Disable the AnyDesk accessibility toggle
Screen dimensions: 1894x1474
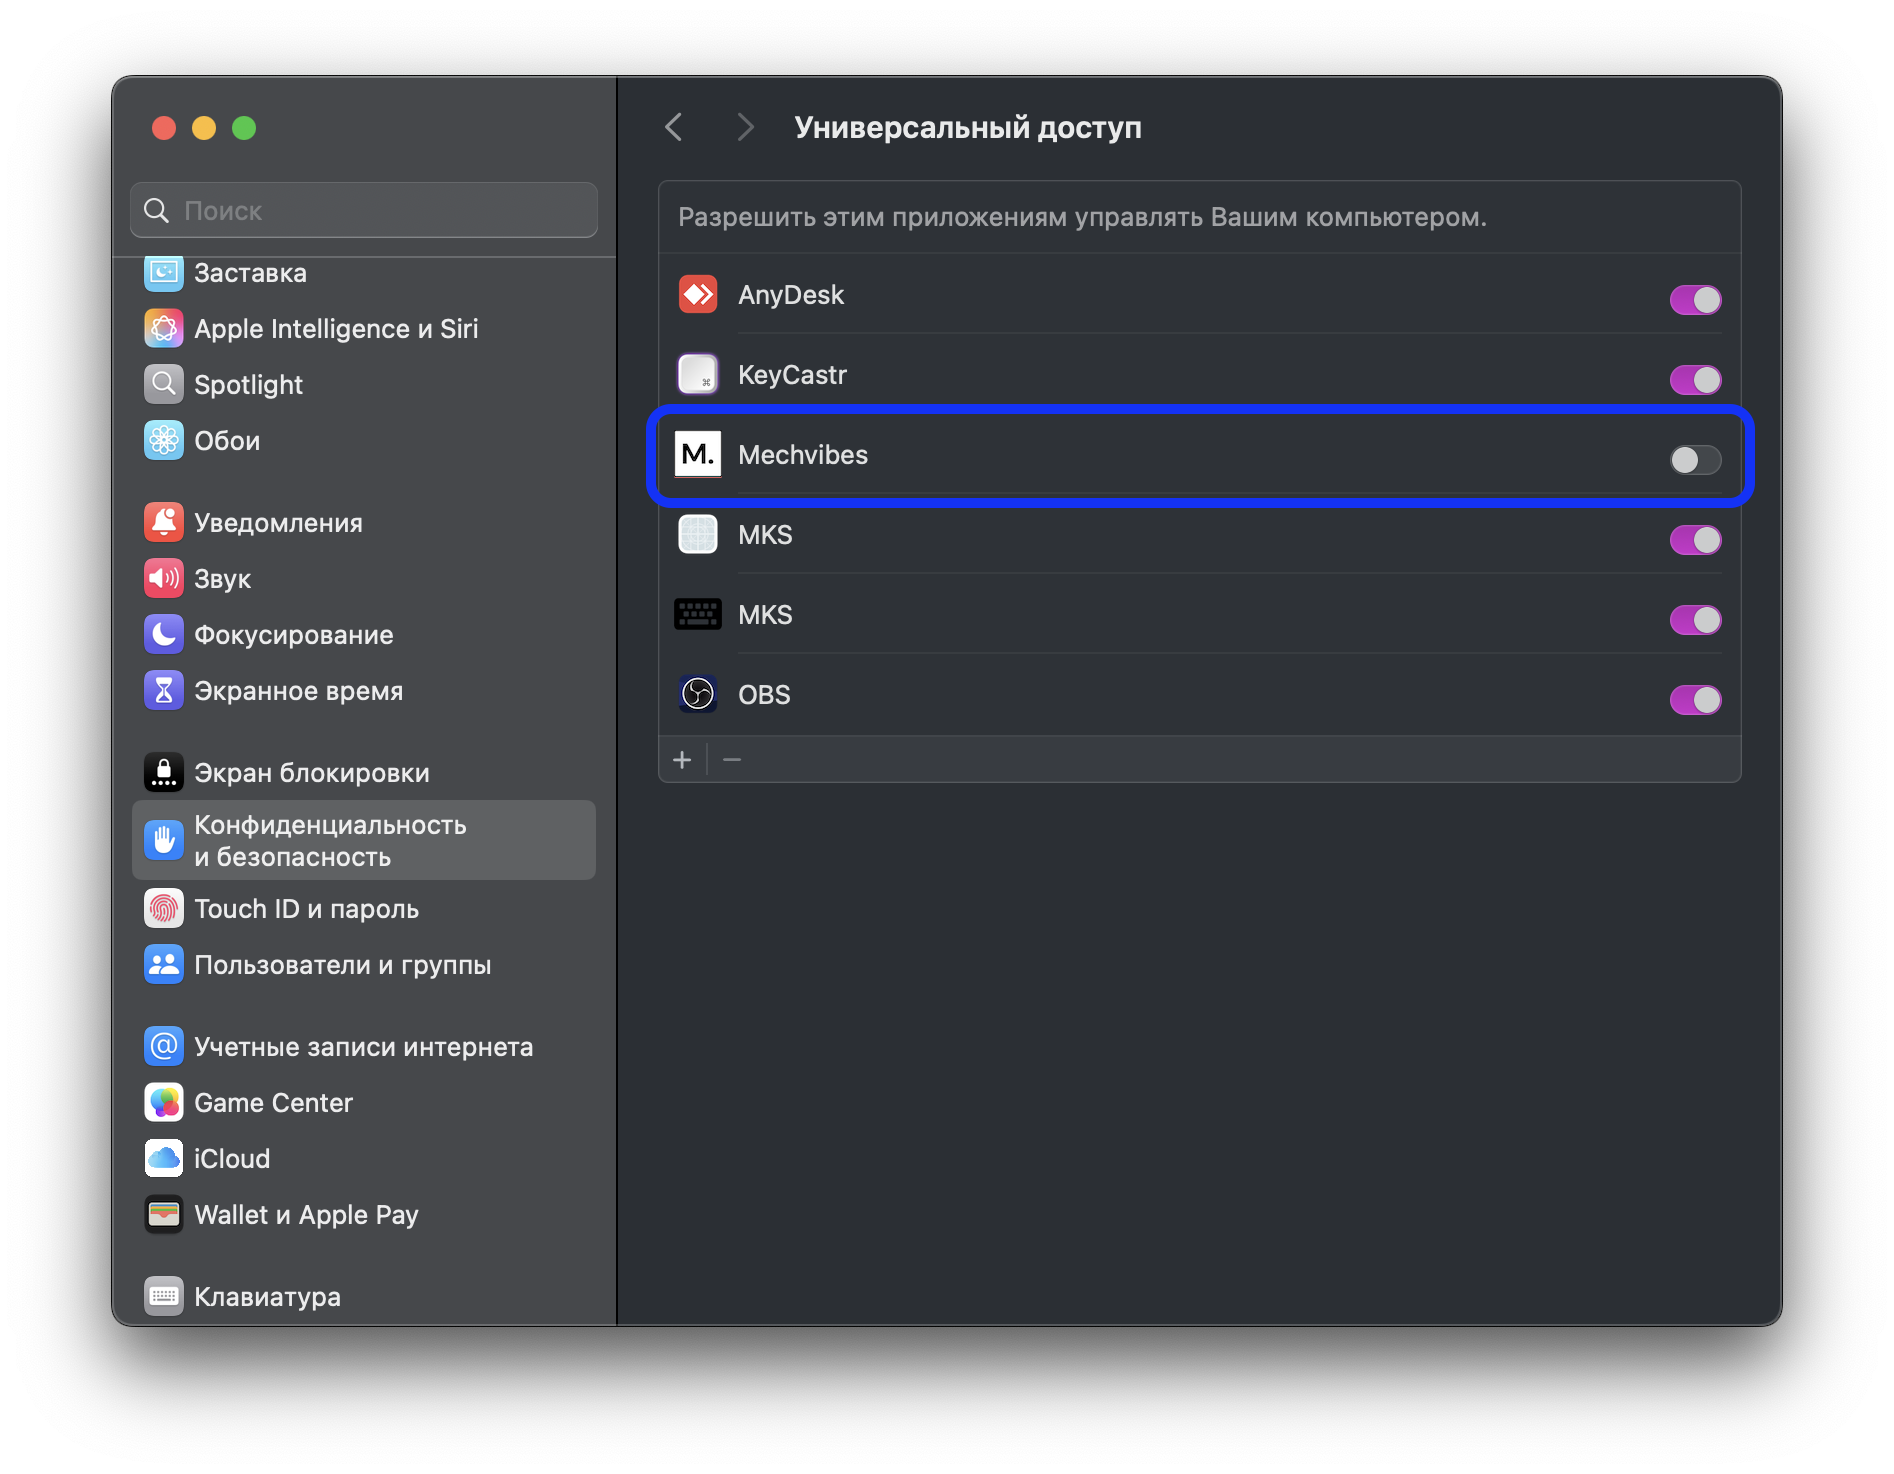[1694, 300]
